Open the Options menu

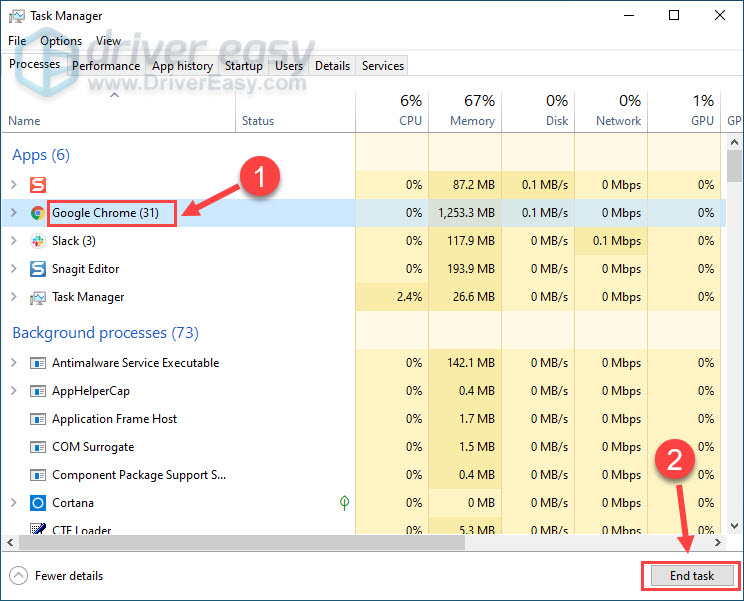click(x=61, y=41)
